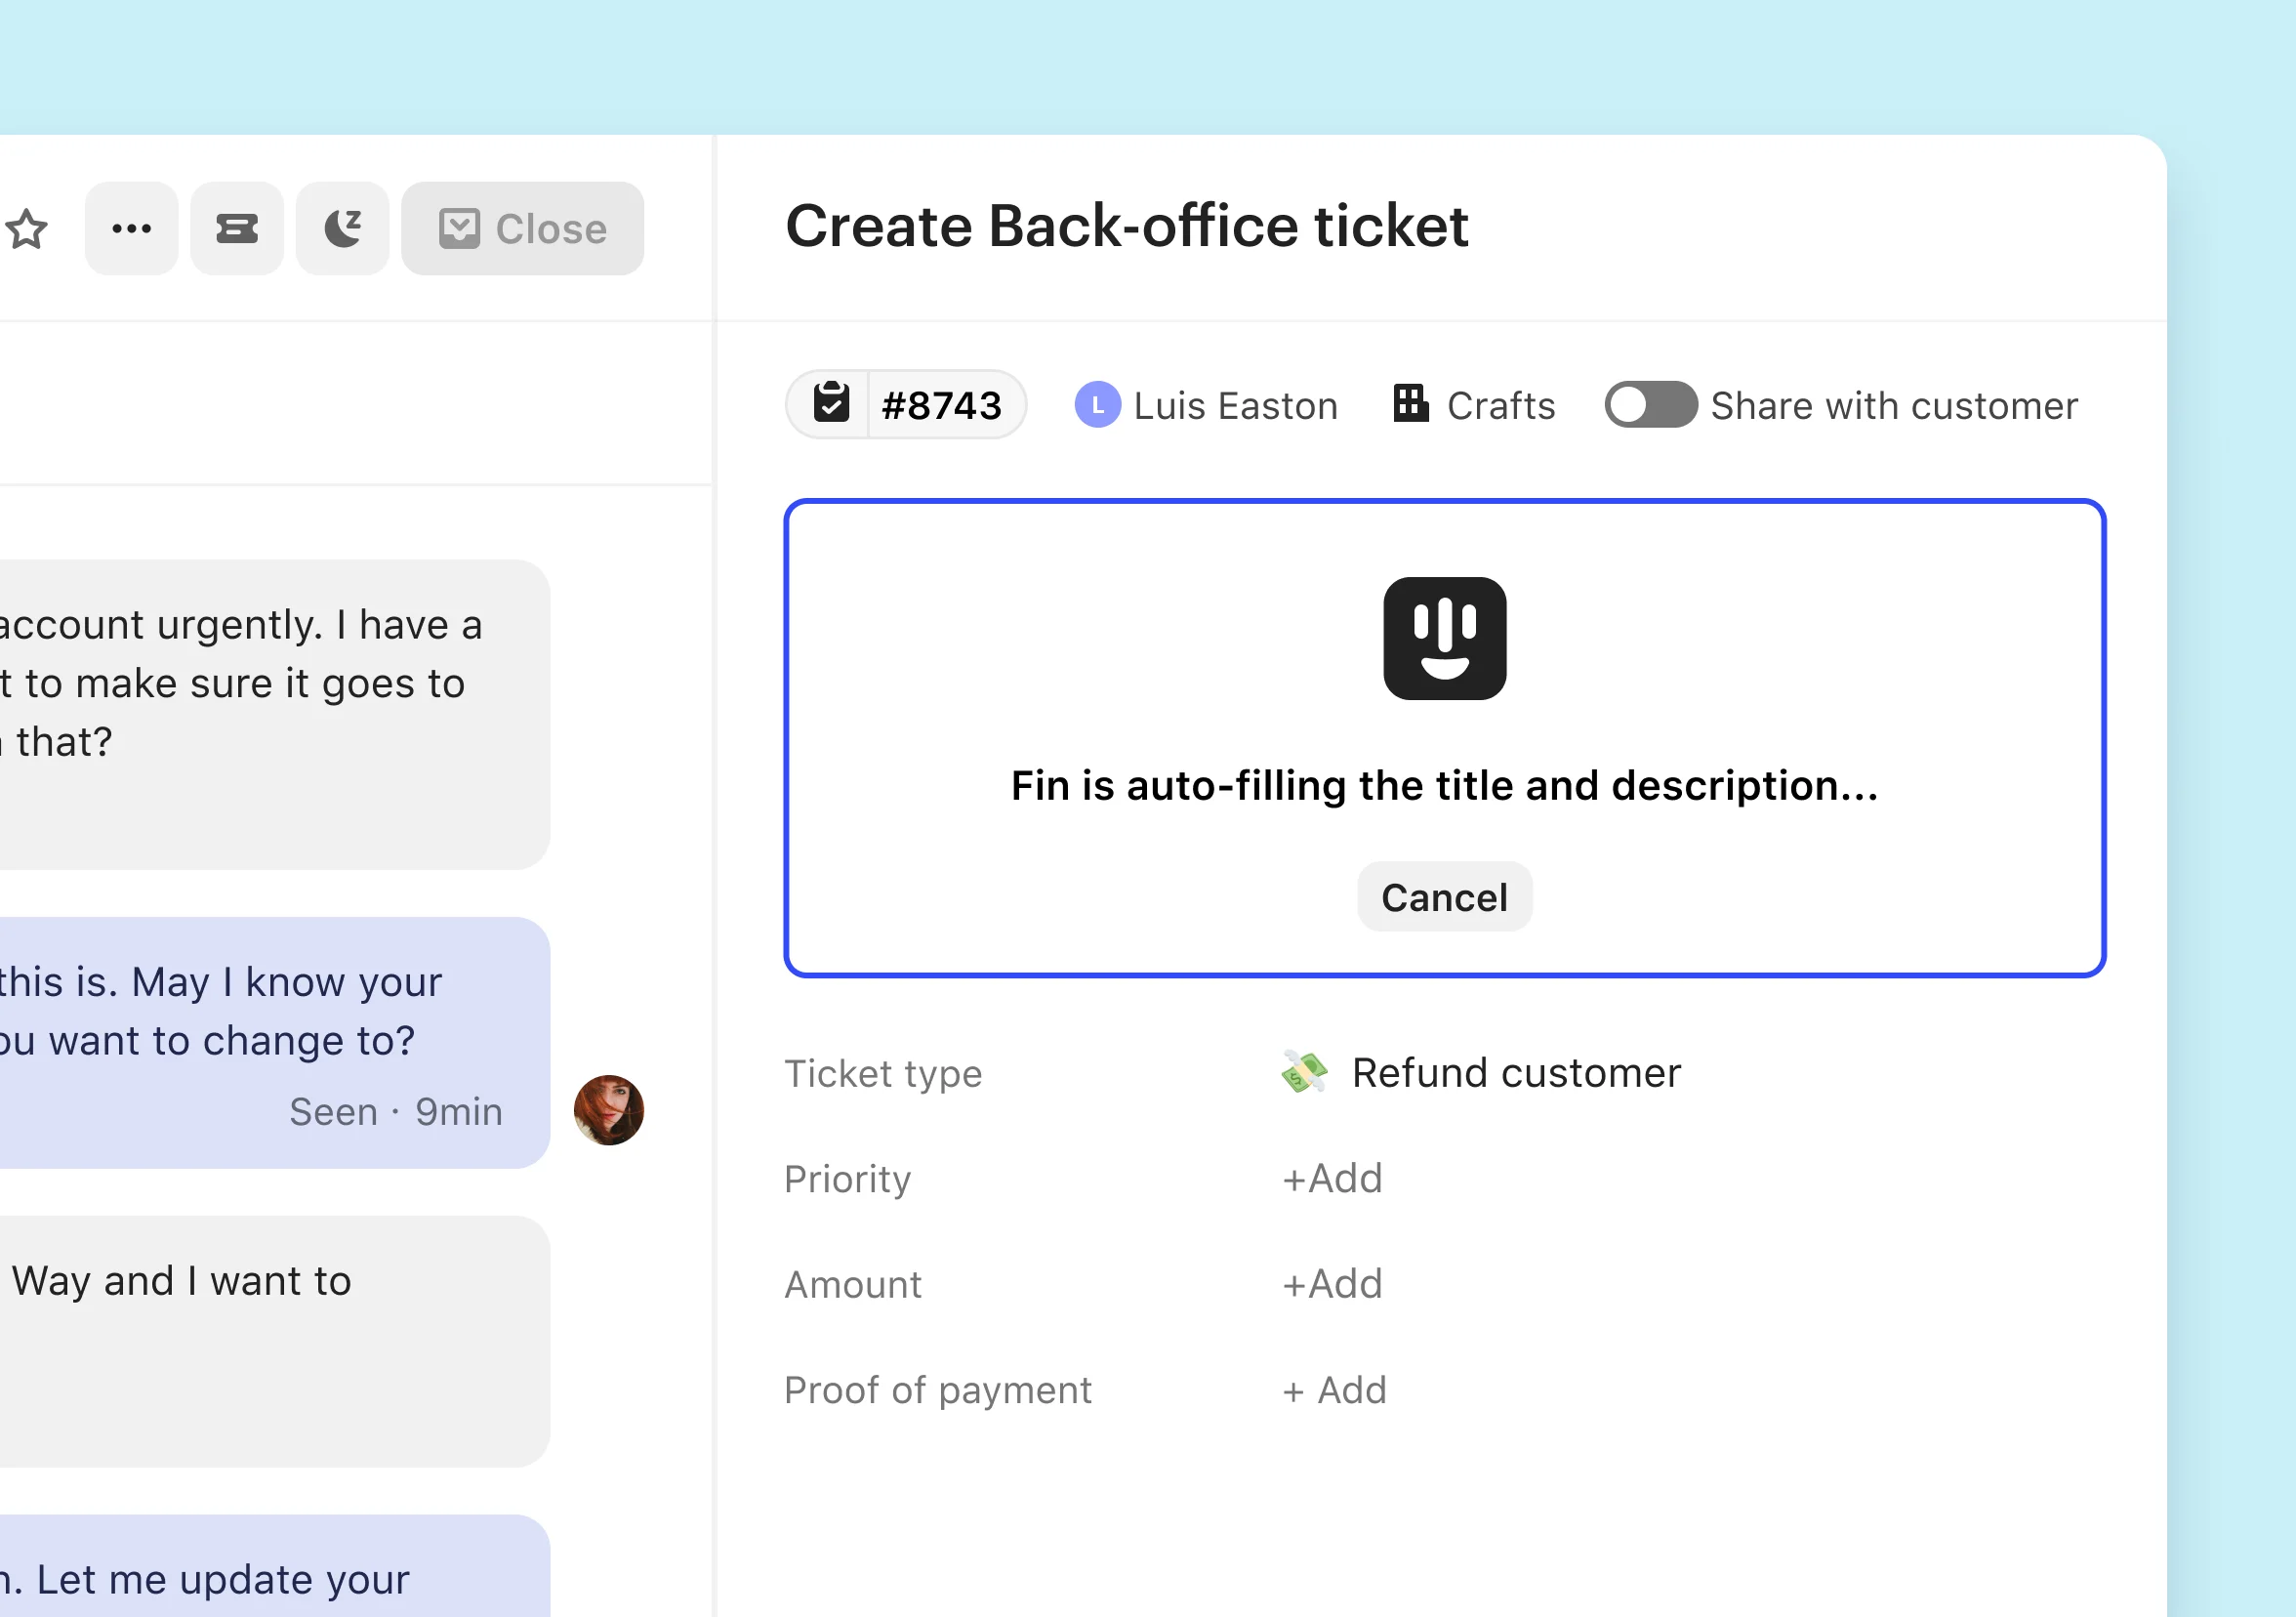Open the Crafts company
Screen dimensions: 2296x1617
[x=1500, y=406]
